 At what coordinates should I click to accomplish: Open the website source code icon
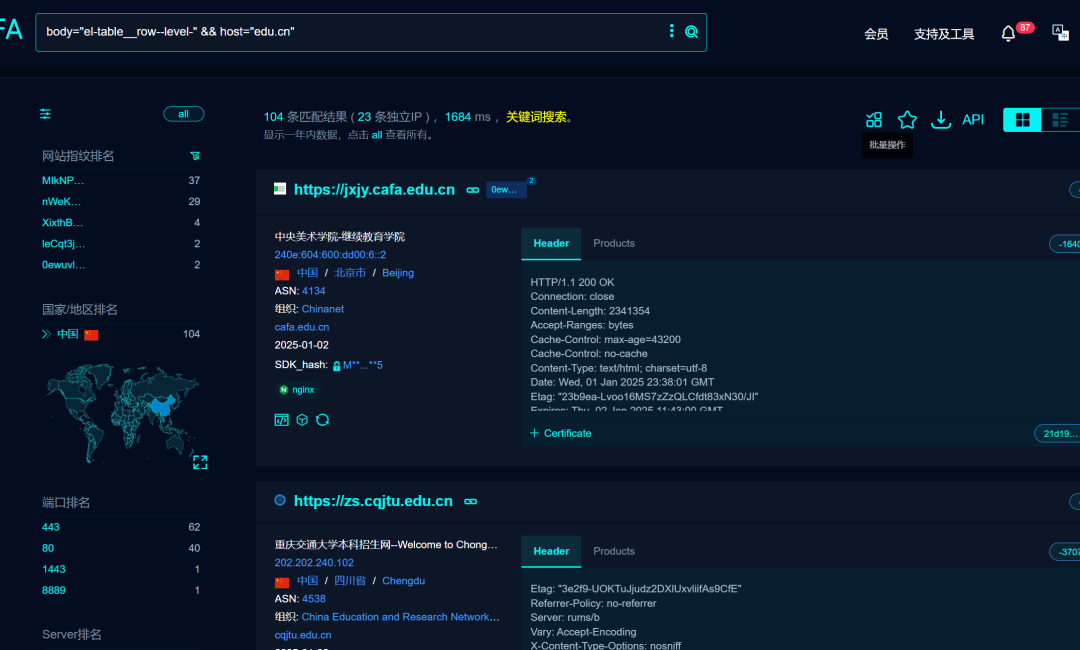pos(282,420)
